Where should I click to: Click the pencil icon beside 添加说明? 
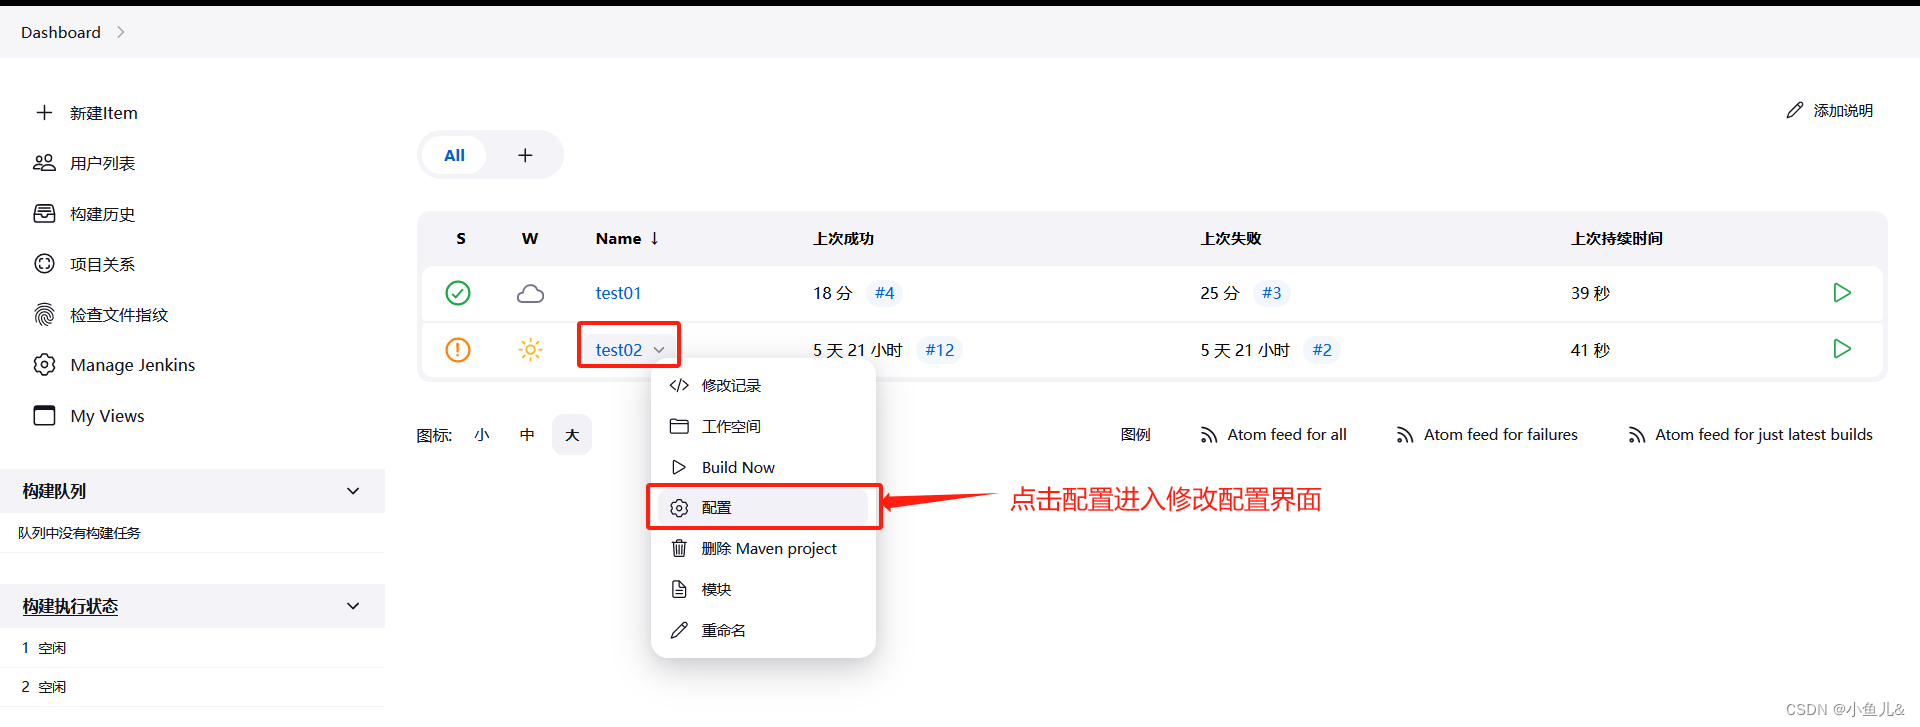click(1795, 110)
